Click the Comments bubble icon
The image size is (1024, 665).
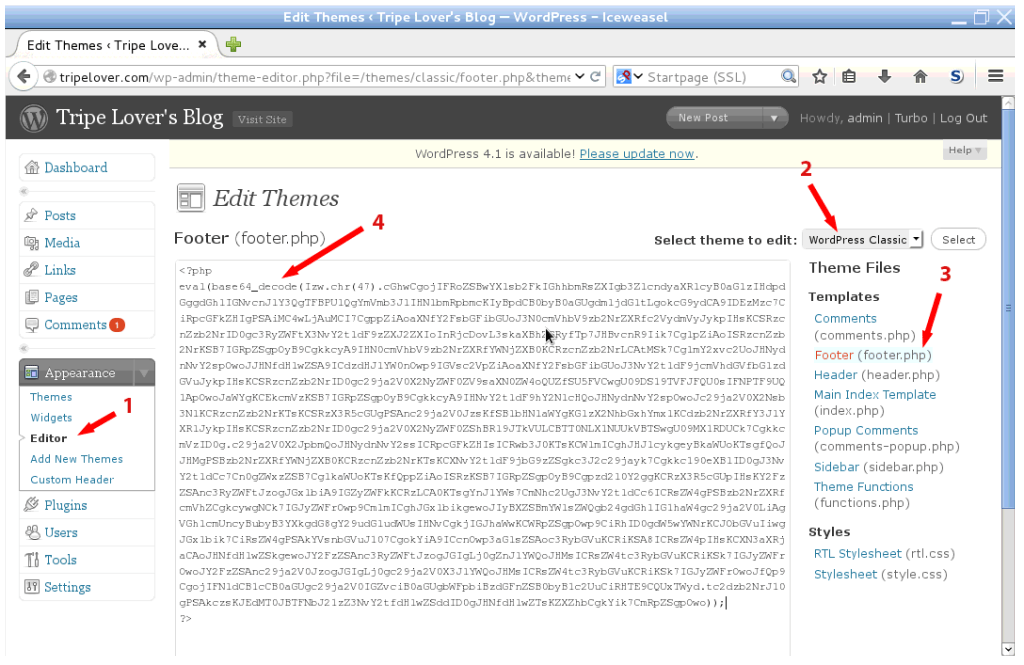[31, 325]
